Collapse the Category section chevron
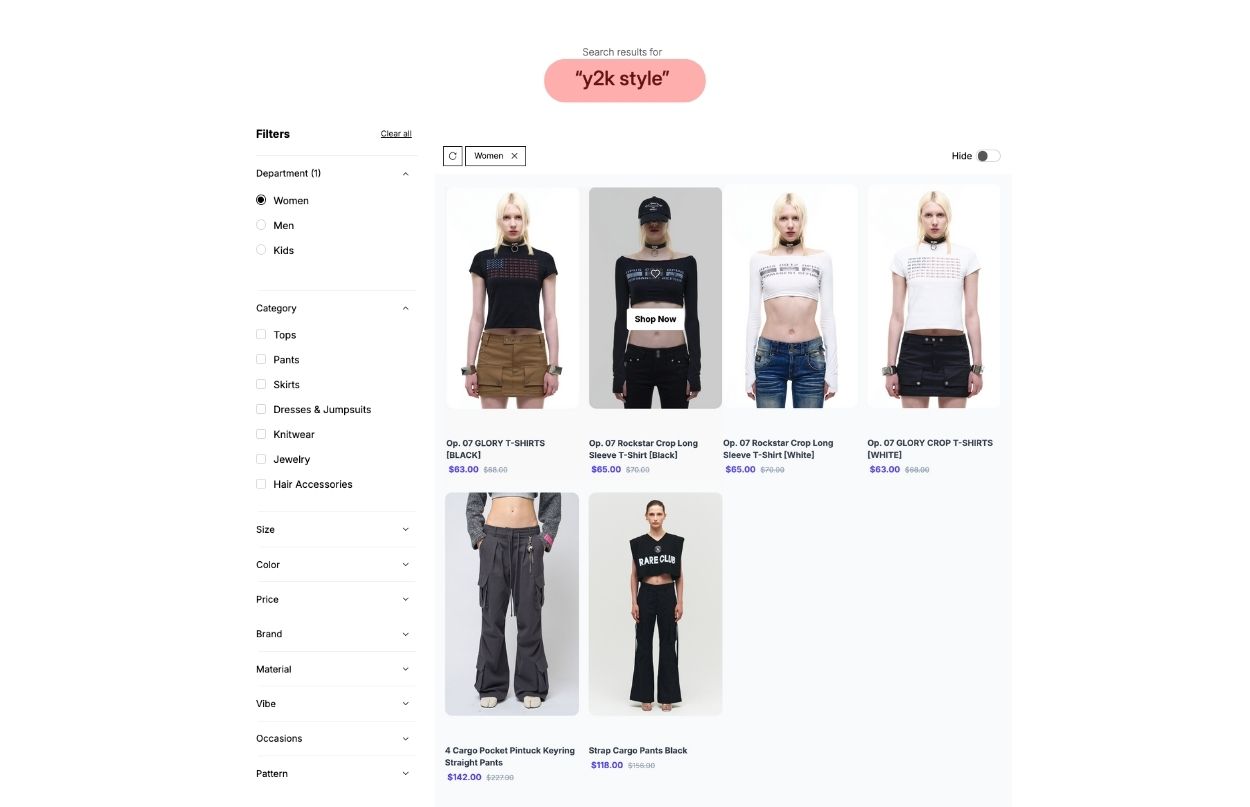Image resolution: width=1250 pixels, height=807 pixels. pos(405,308)
